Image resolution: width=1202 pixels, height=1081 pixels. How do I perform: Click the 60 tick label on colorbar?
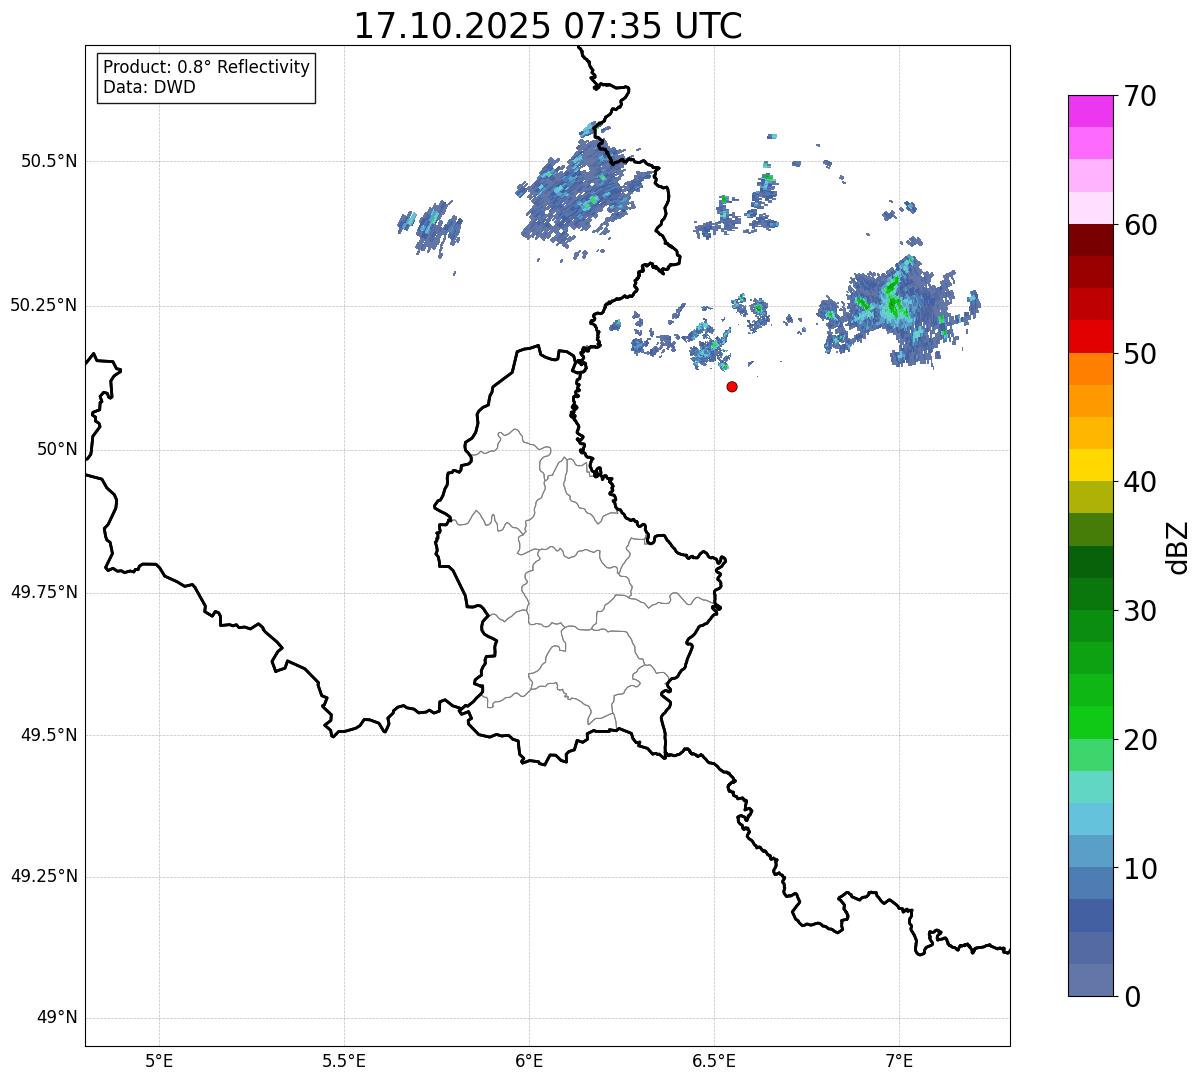point(1140,225)
